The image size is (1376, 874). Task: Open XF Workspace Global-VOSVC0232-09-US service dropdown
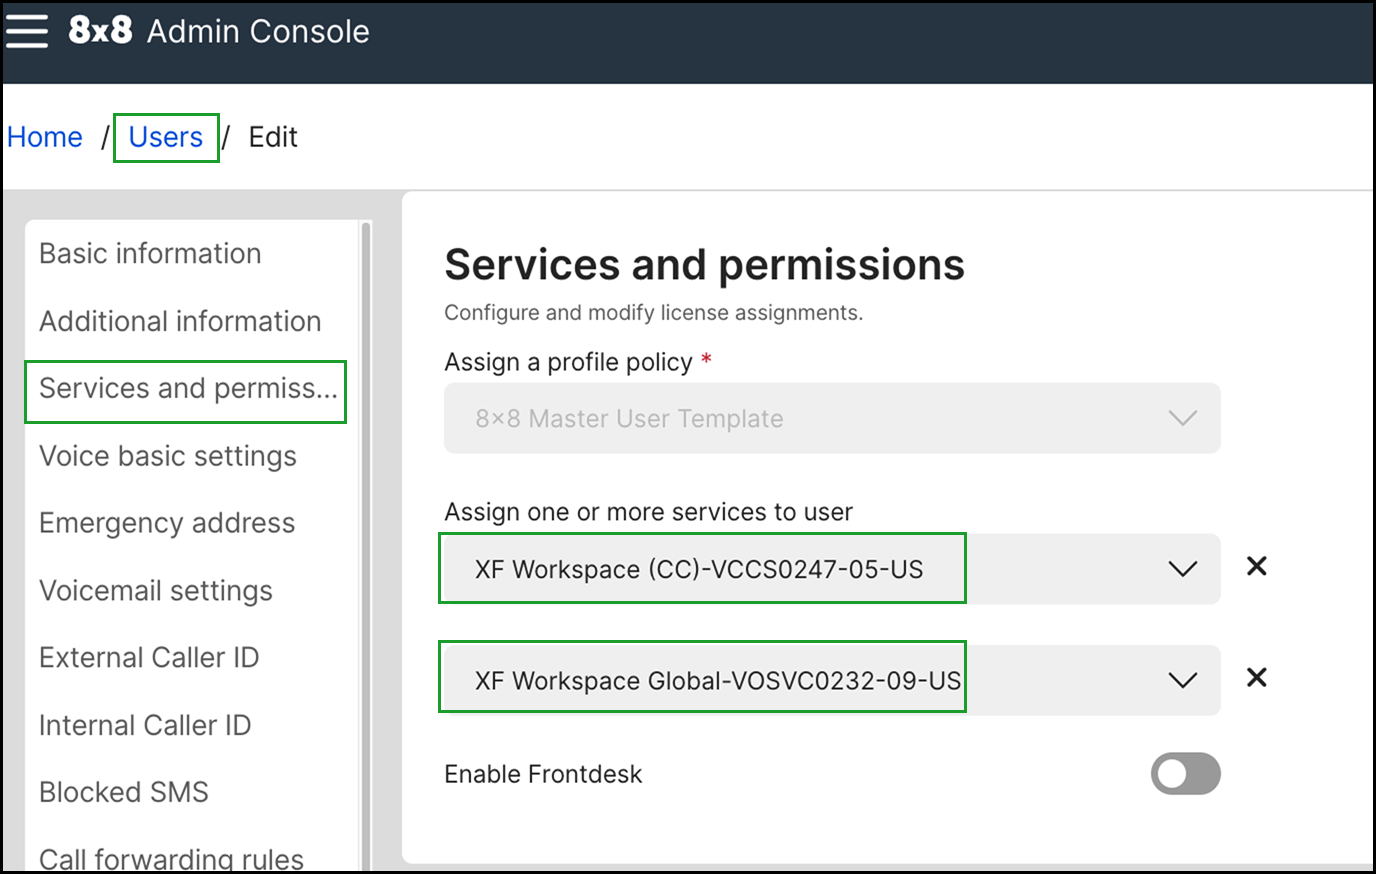[x=832, y=680]
